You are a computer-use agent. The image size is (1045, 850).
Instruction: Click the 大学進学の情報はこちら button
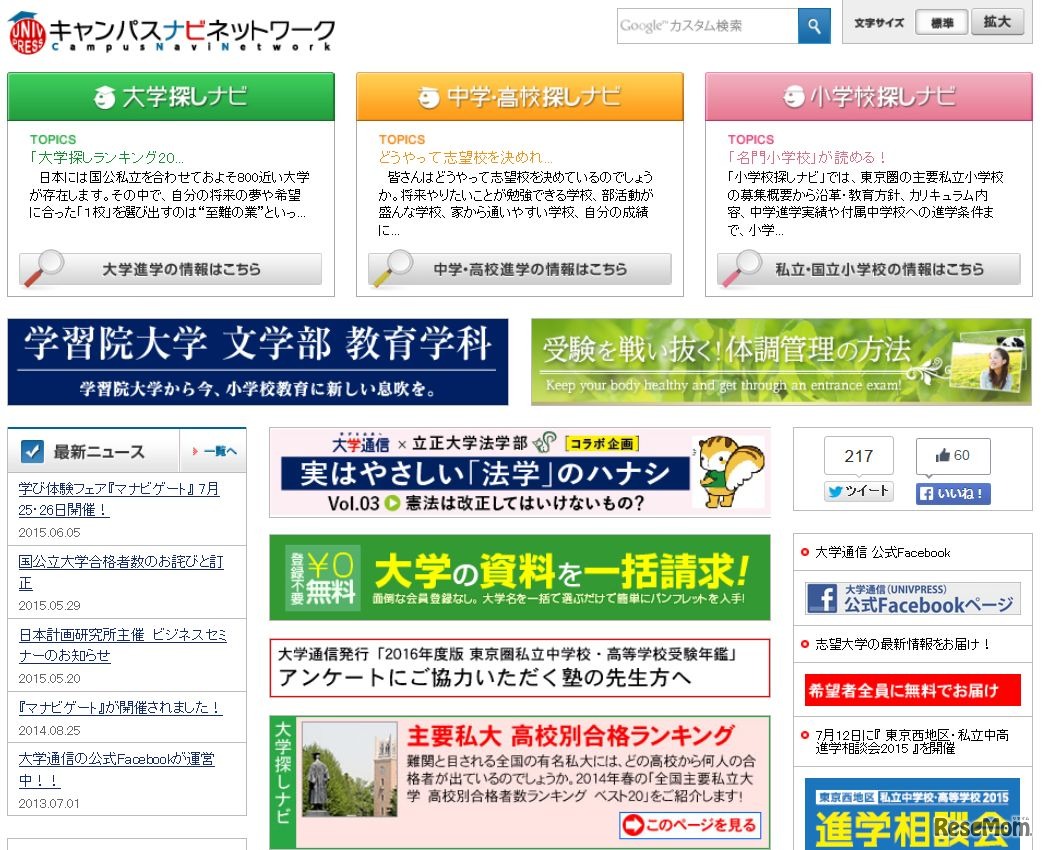tap(171, 269)
